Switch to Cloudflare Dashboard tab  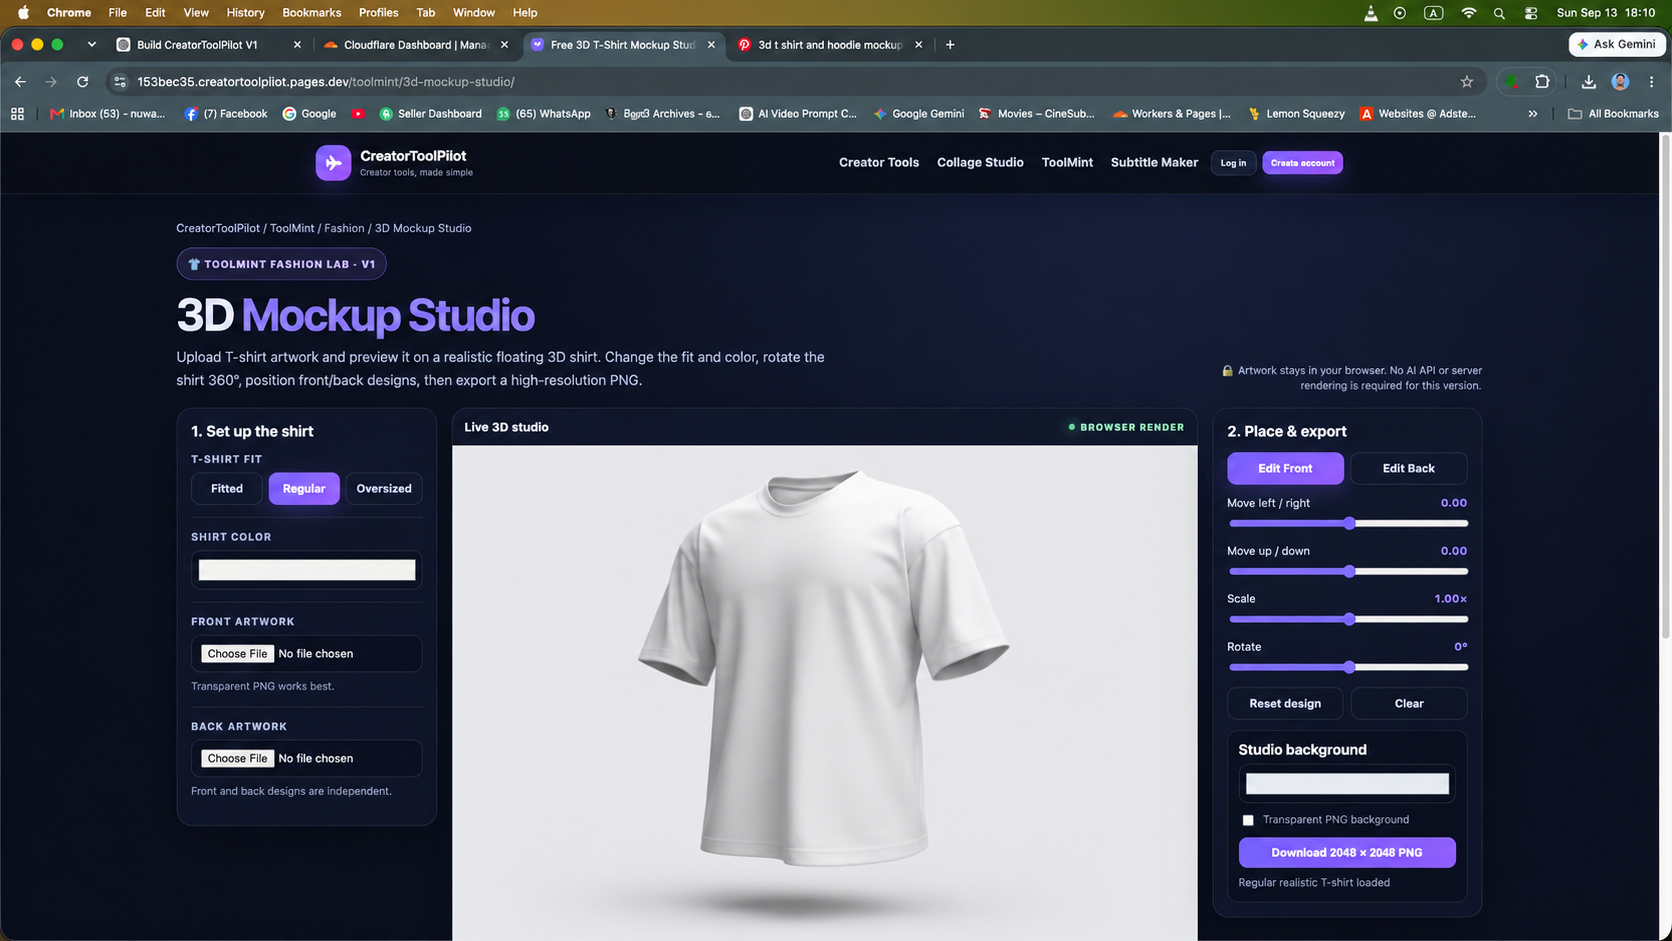tap(415, 45)
